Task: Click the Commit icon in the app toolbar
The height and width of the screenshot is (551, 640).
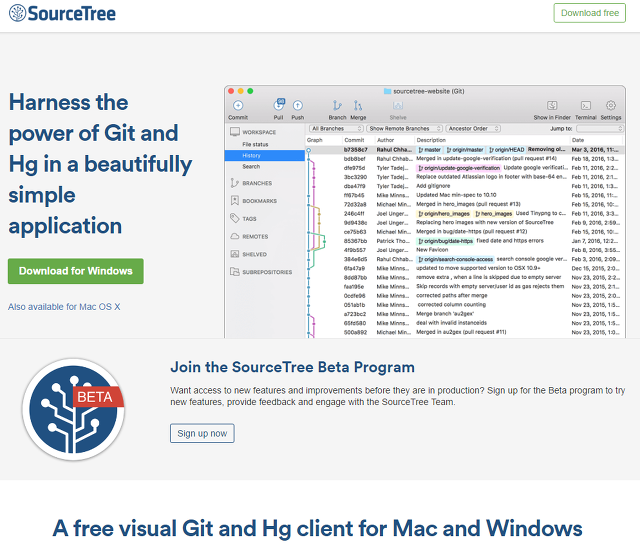Action: (238, 106)
